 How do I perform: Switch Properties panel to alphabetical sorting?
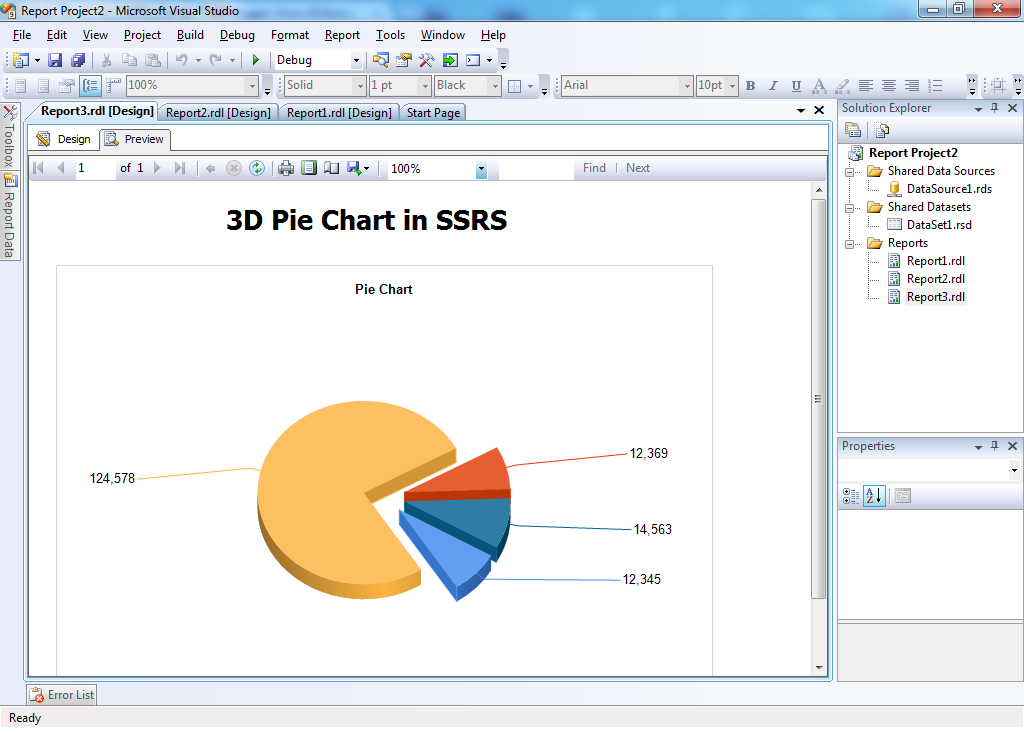[x=873, y=495]
